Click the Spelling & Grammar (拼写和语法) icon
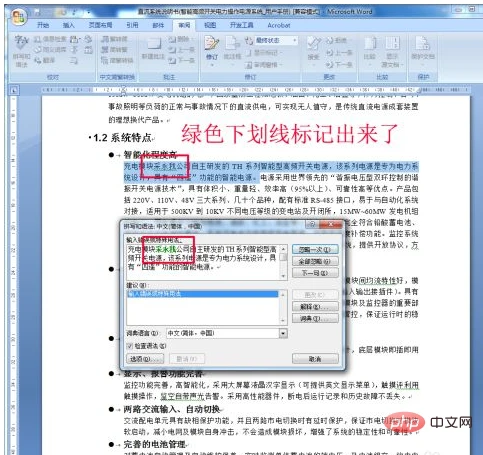The width and height of the screenshot is (483, 455). (x=22, y=50)
